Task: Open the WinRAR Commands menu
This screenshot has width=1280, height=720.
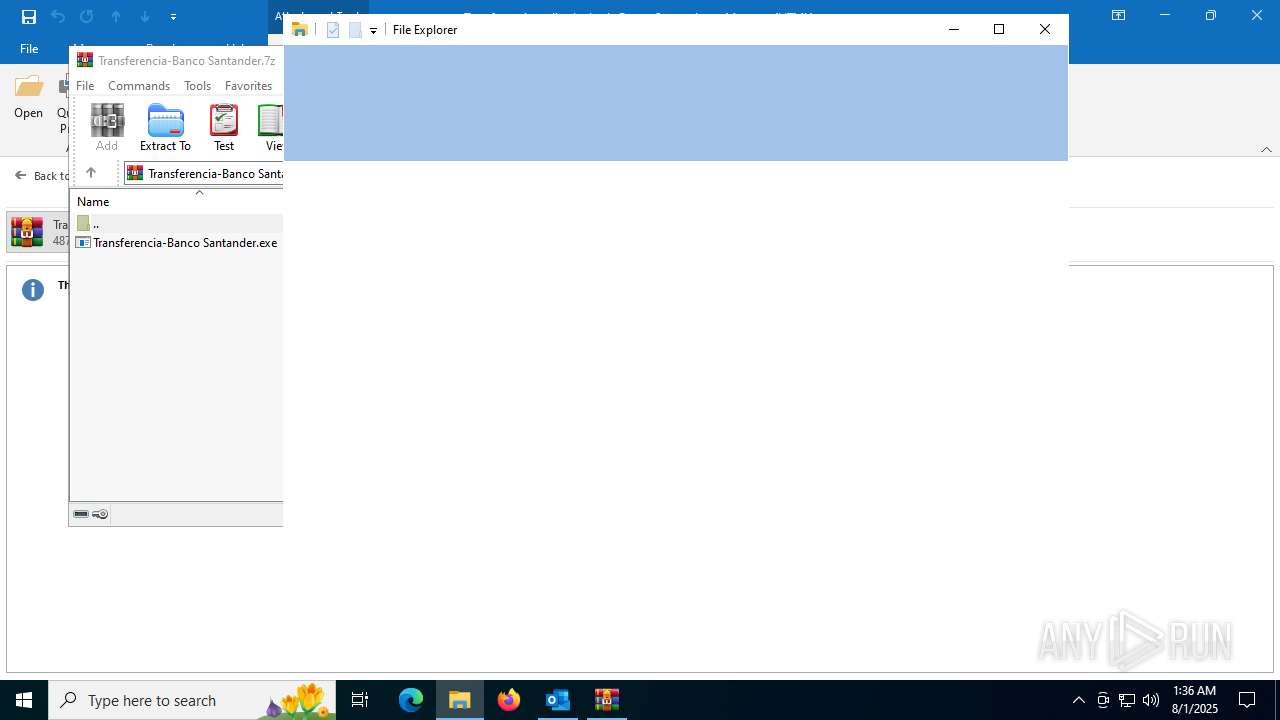Action: pos(139,86)
